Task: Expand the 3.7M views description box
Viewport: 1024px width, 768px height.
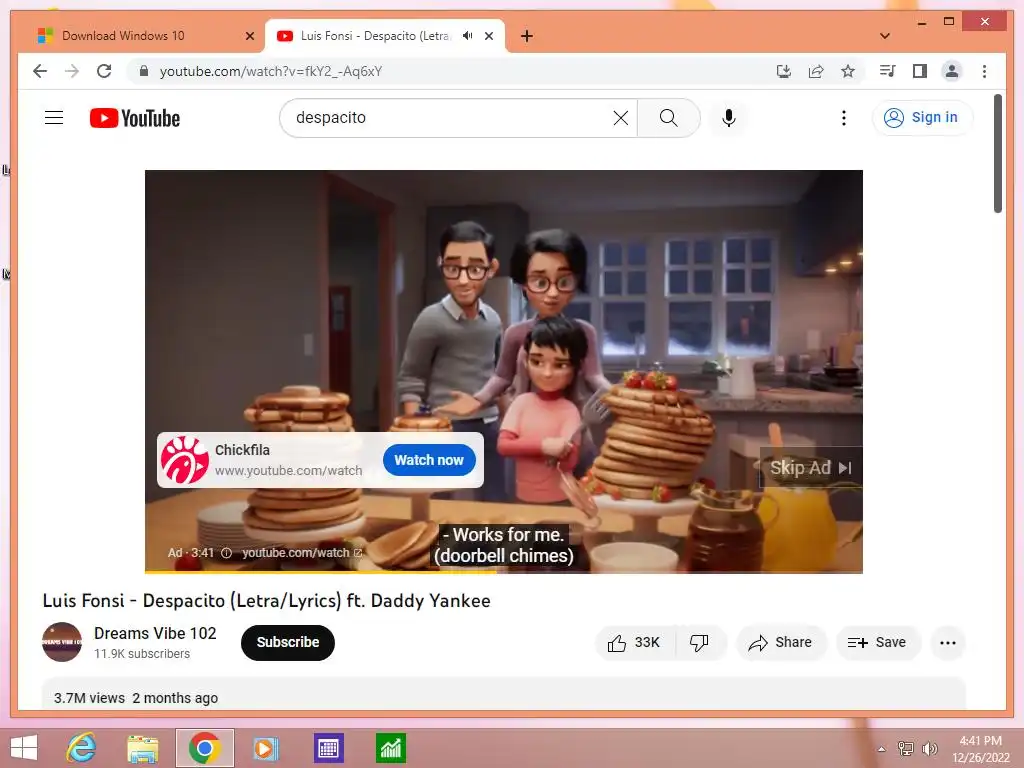Action: (504, 693)
